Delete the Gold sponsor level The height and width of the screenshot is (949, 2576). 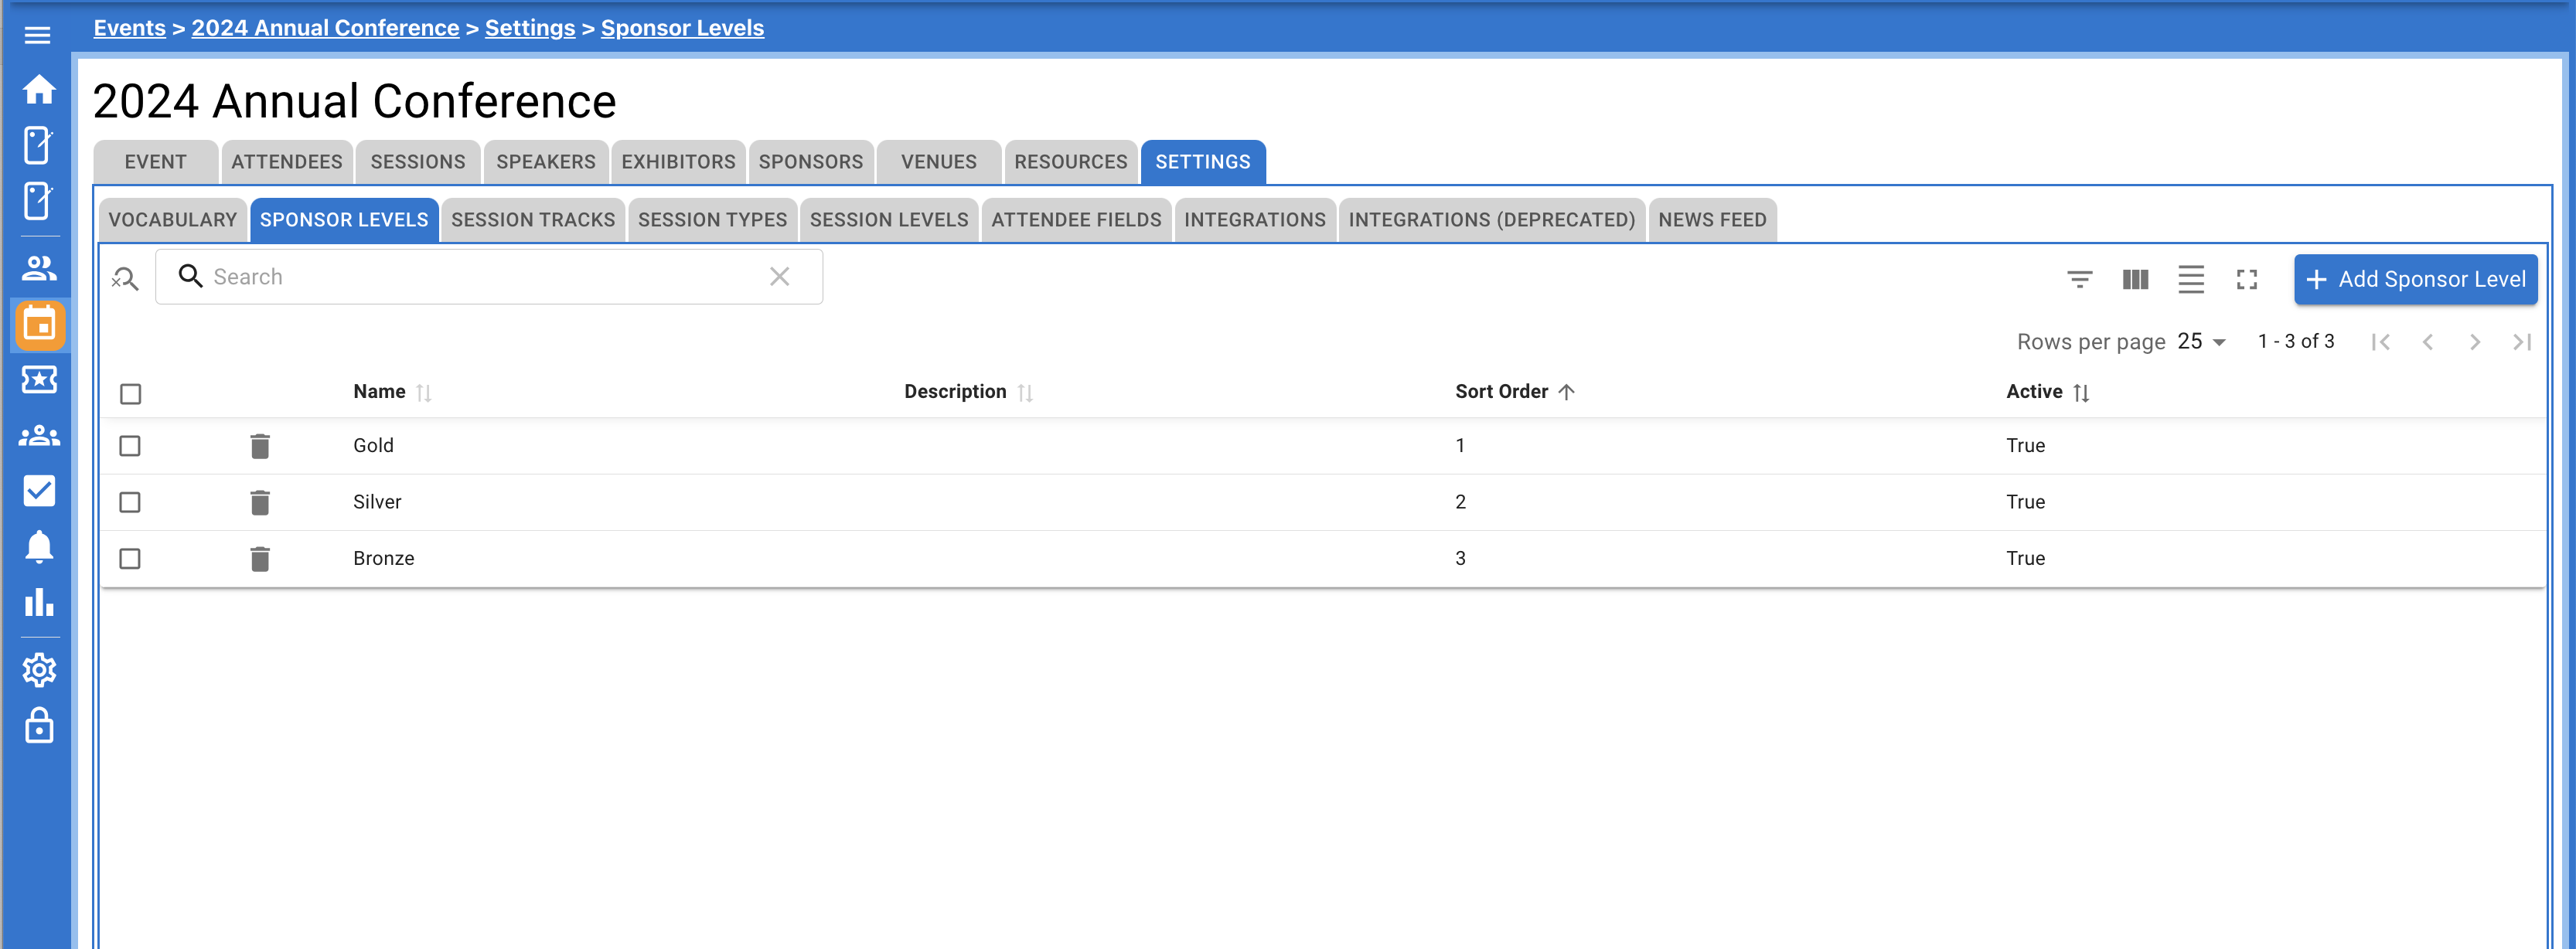261,446
